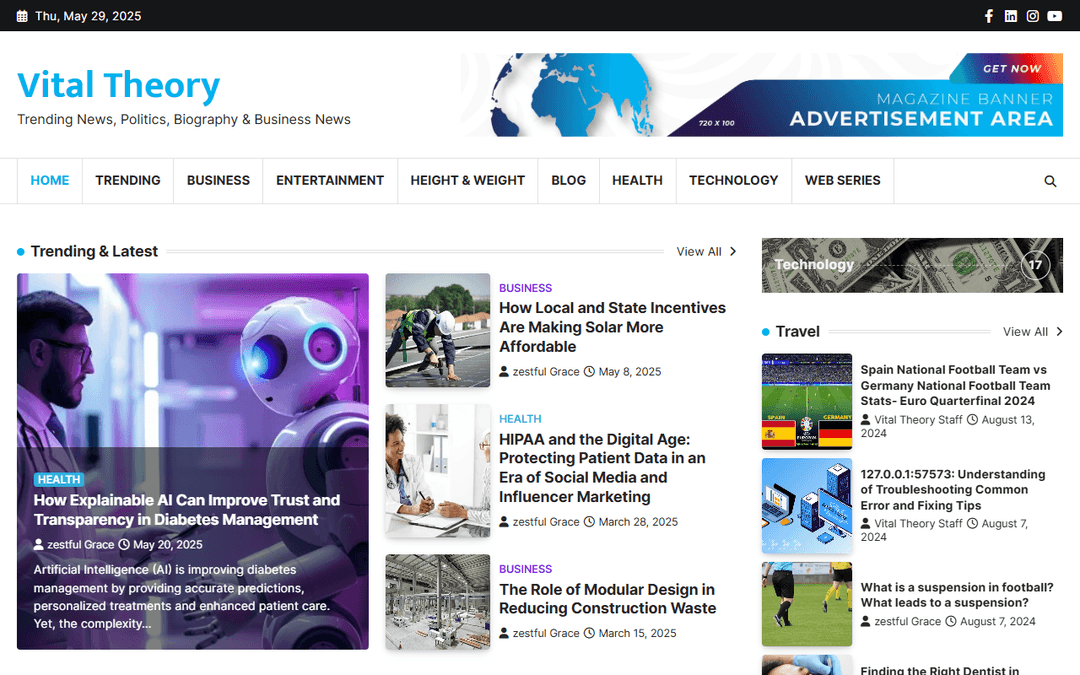The image size is (1080, 675).
Task: Click the isometric servers thumbnail
Action: tap(807, 506)
